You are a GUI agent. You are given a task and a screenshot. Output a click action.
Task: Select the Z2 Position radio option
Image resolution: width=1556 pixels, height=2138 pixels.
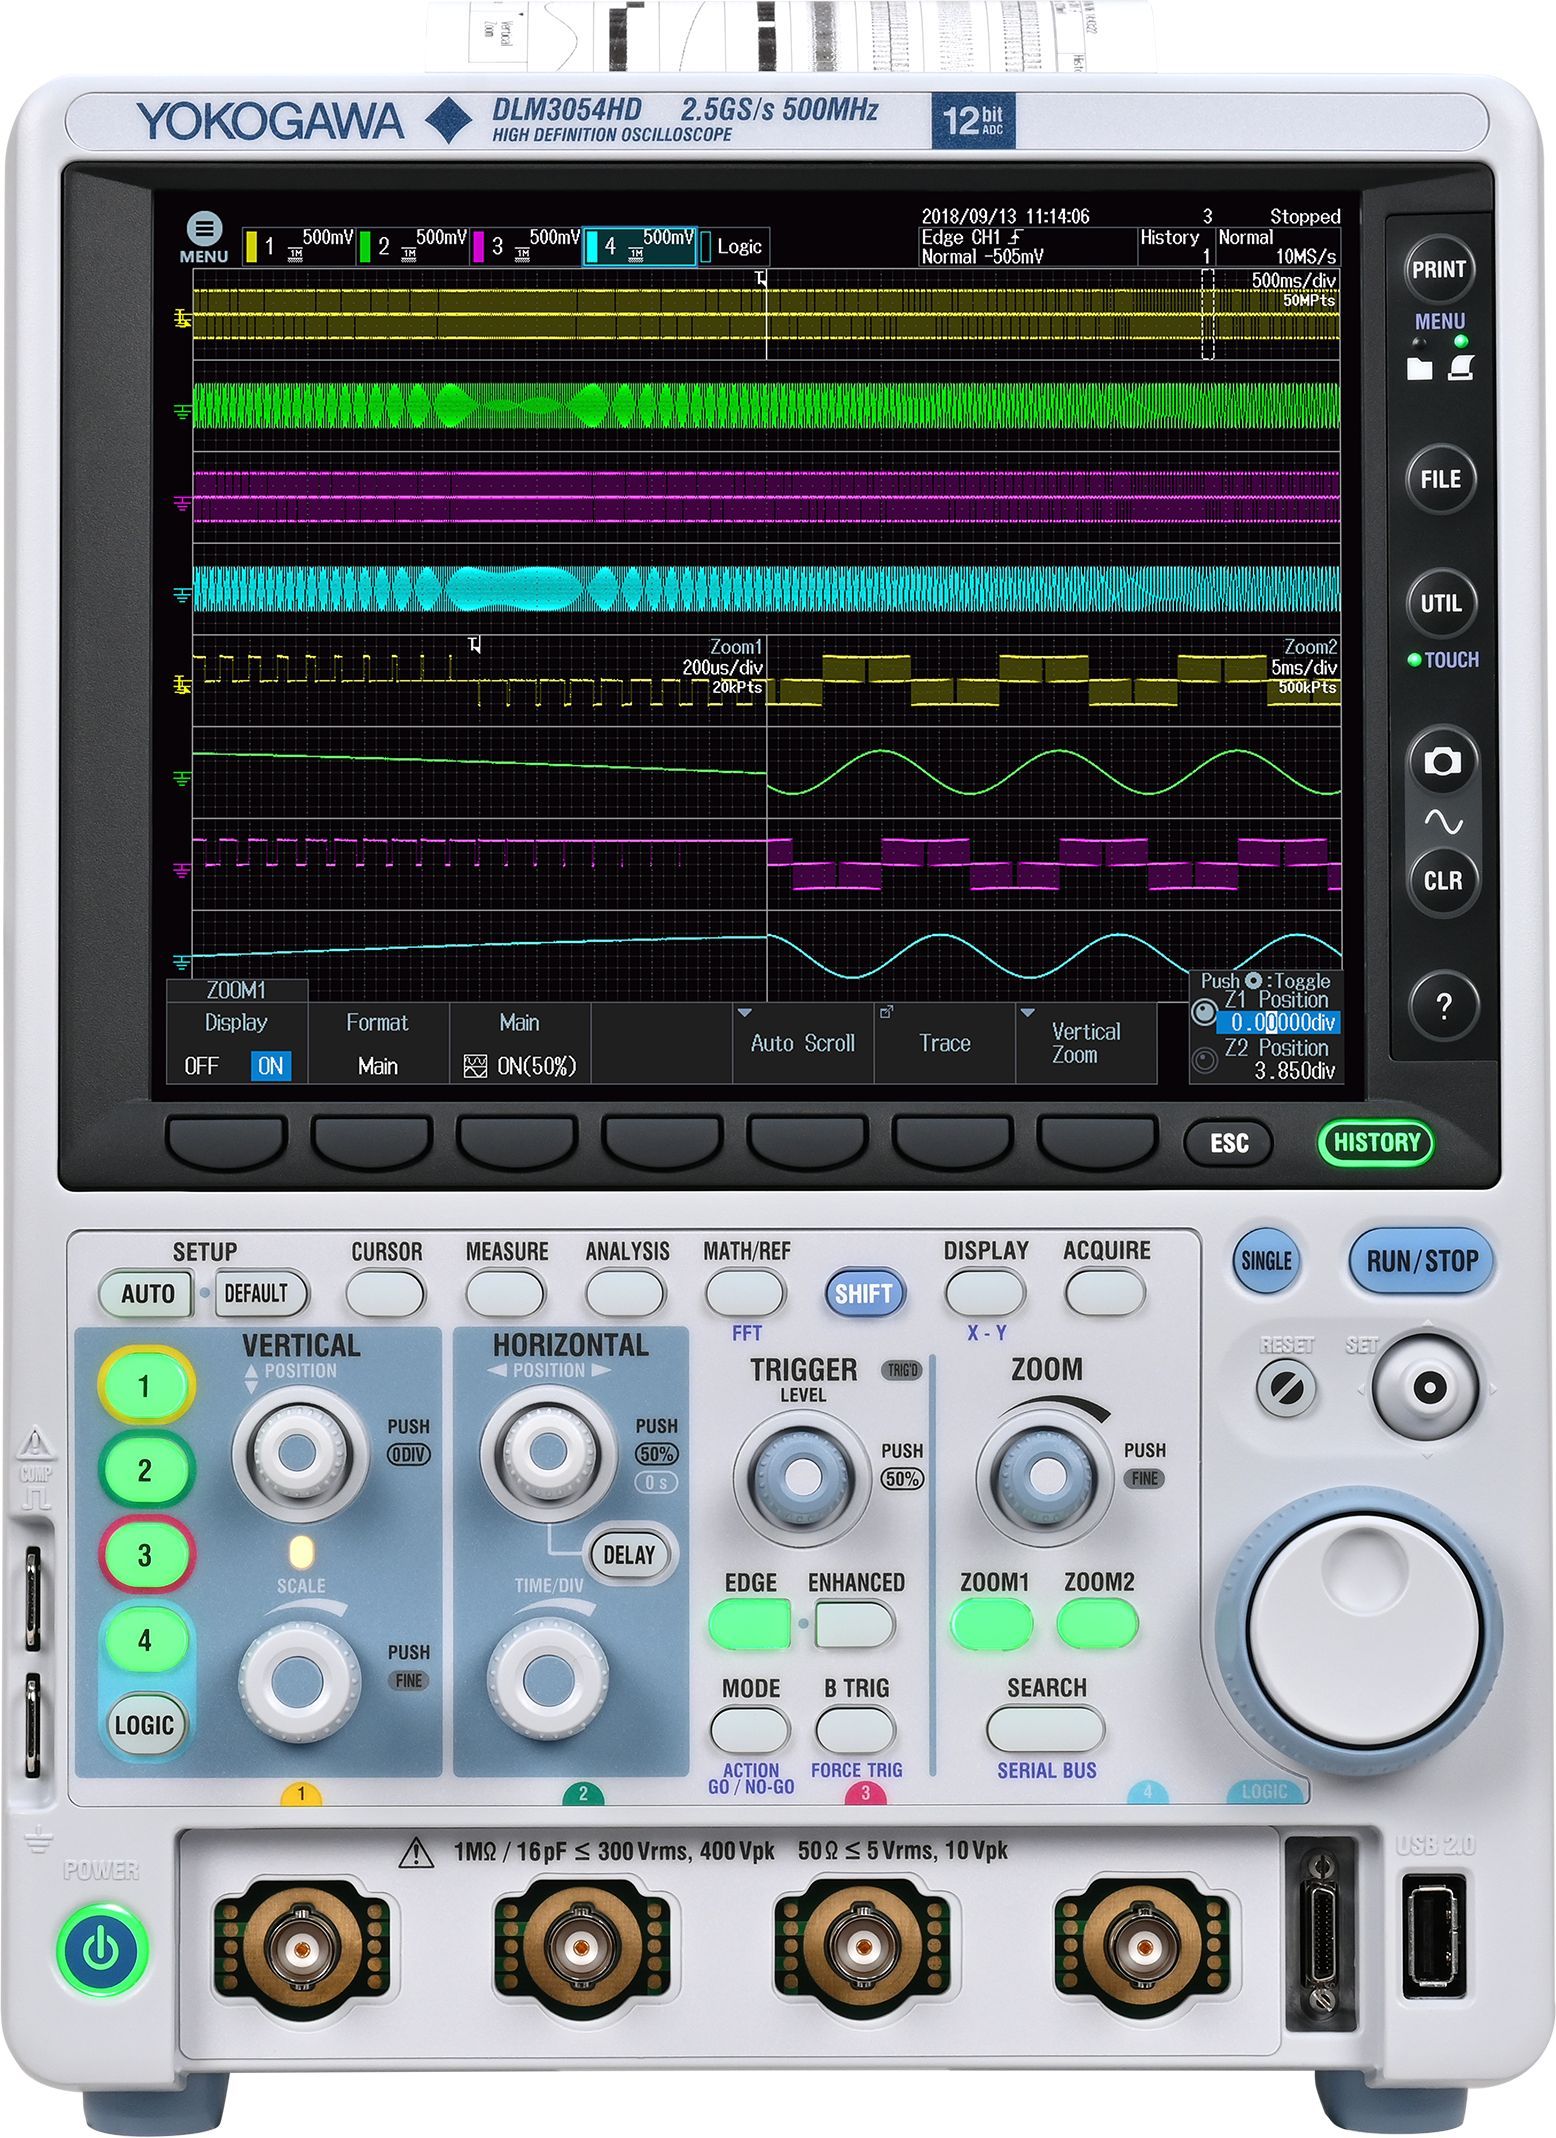pyautogui.click(x=1206, y=1059)
